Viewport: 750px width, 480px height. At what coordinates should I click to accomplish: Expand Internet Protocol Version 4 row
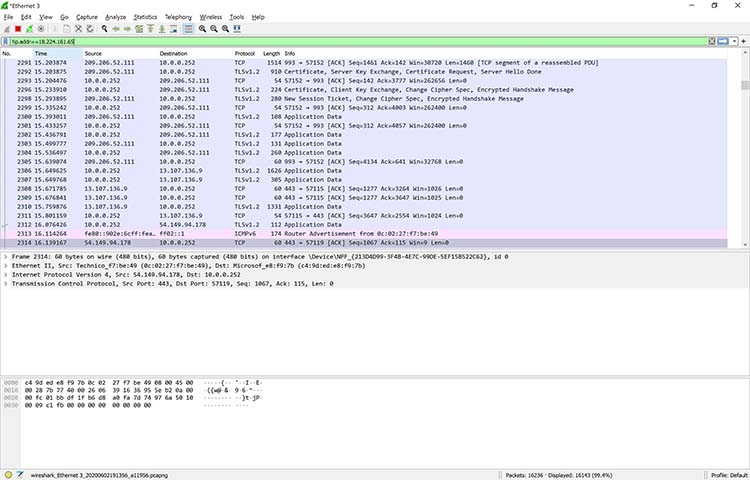point(5,275)
